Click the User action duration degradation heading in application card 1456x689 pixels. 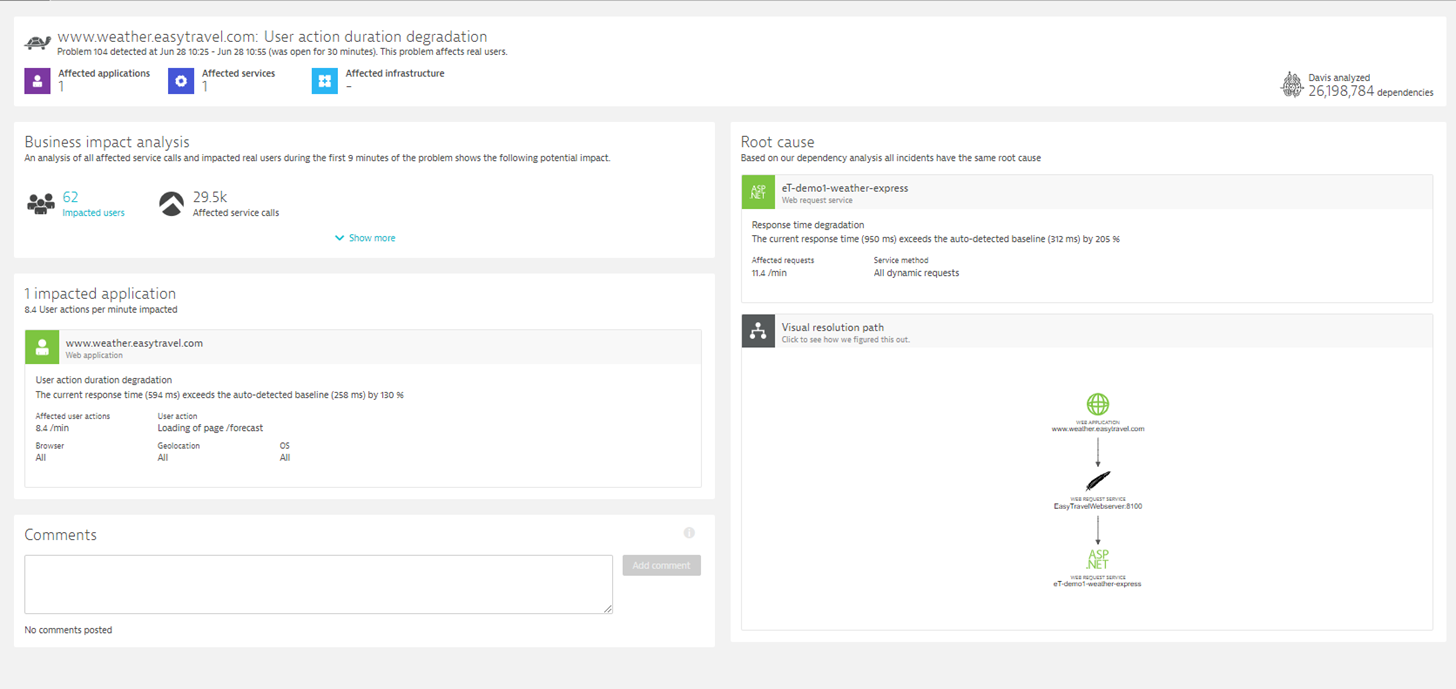(104, 380)
